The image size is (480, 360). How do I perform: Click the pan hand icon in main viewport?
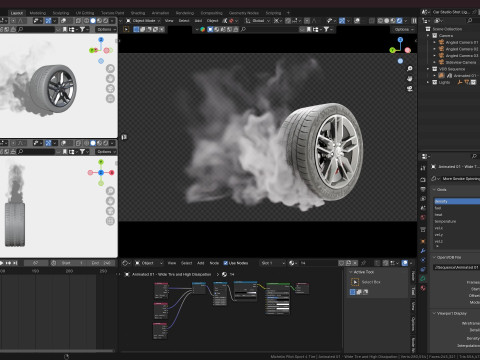click(x=410, y=79)
